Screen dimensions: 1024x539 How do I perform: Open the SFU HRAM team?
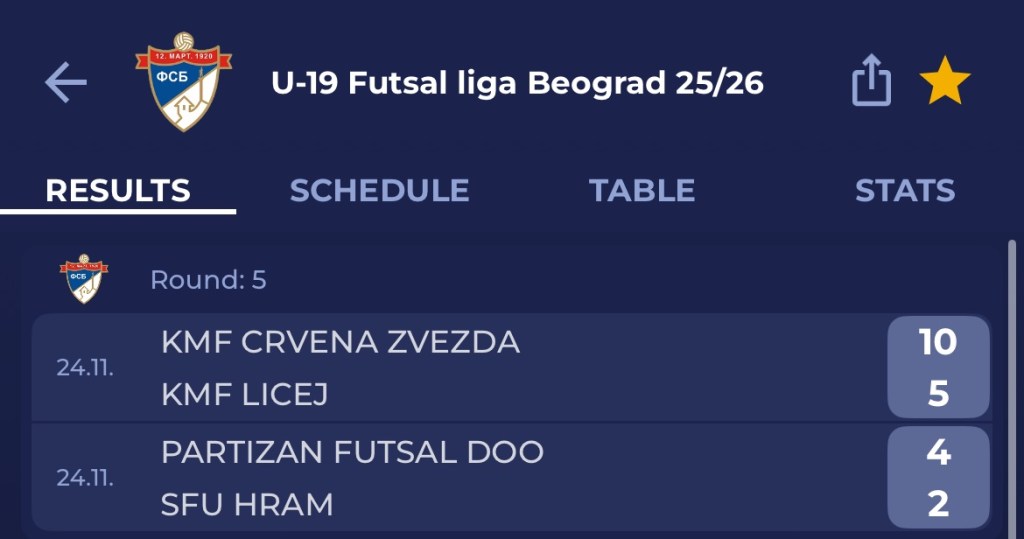point(247,505)
